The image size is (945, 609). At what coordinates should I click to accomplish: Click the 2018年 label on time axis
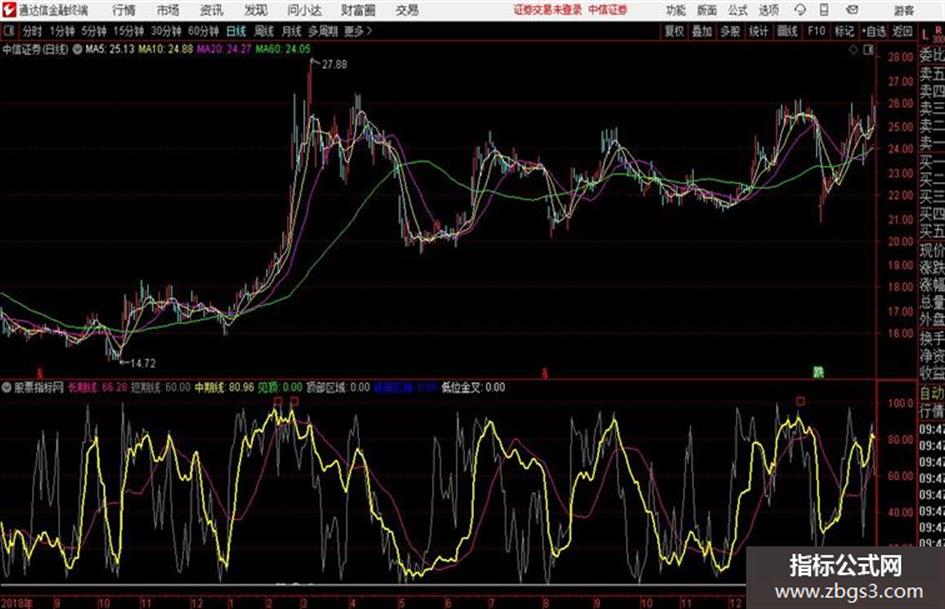coord(16,603)
